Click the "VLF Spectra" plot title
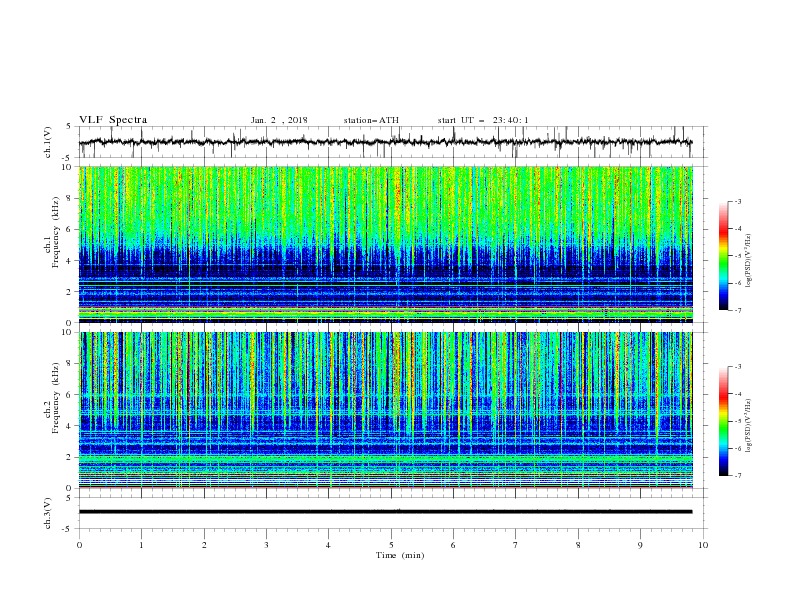792x612 pixels. pyautogui.click(x=113, y=120)
